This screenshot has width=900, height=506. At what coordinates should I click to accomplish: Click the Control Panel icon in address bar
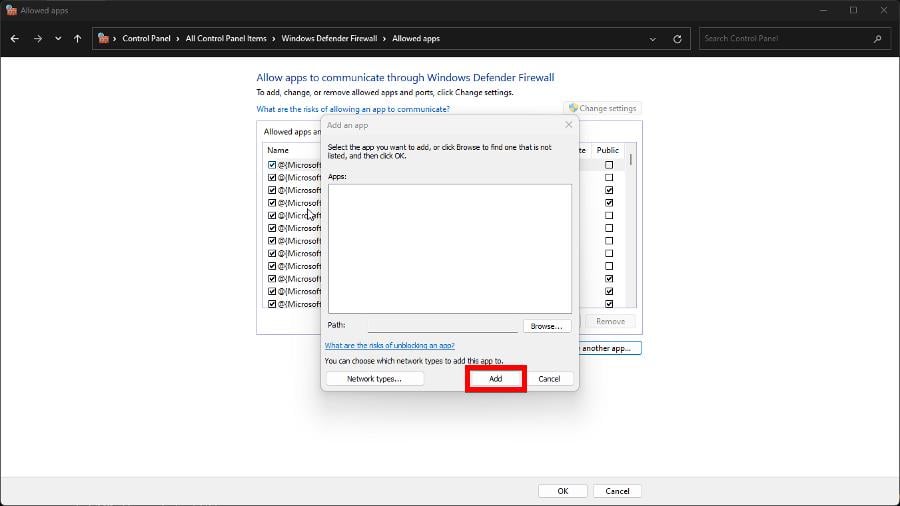tap(103, 38)
